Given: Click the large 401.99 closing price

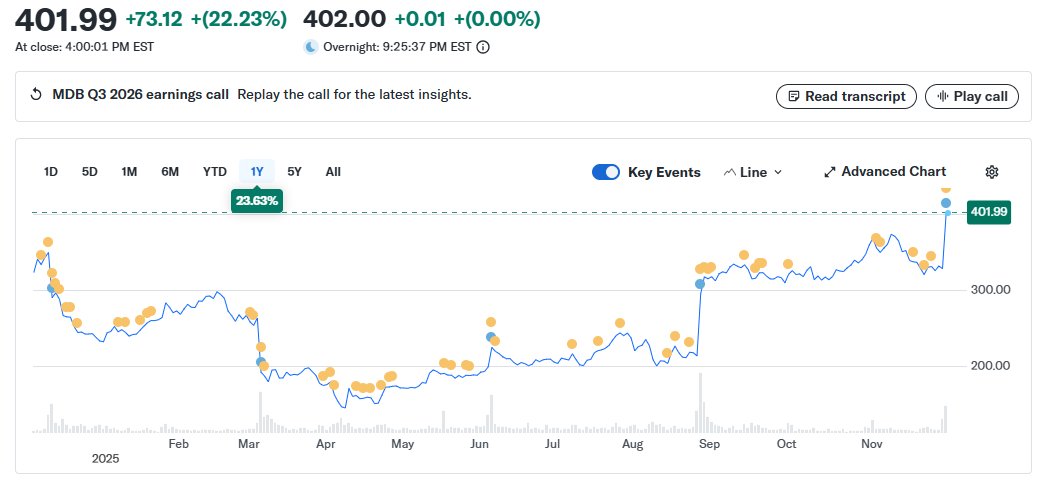Looking at the screenshot, I should (x=66, y=20).
